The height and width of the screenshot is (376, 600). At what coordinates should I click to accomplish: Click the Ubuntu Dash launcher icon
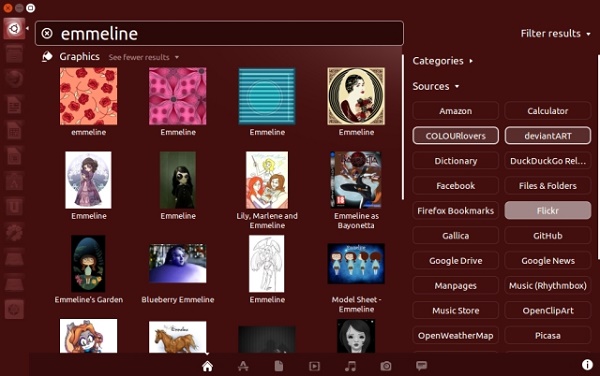[x=14, y=28]
